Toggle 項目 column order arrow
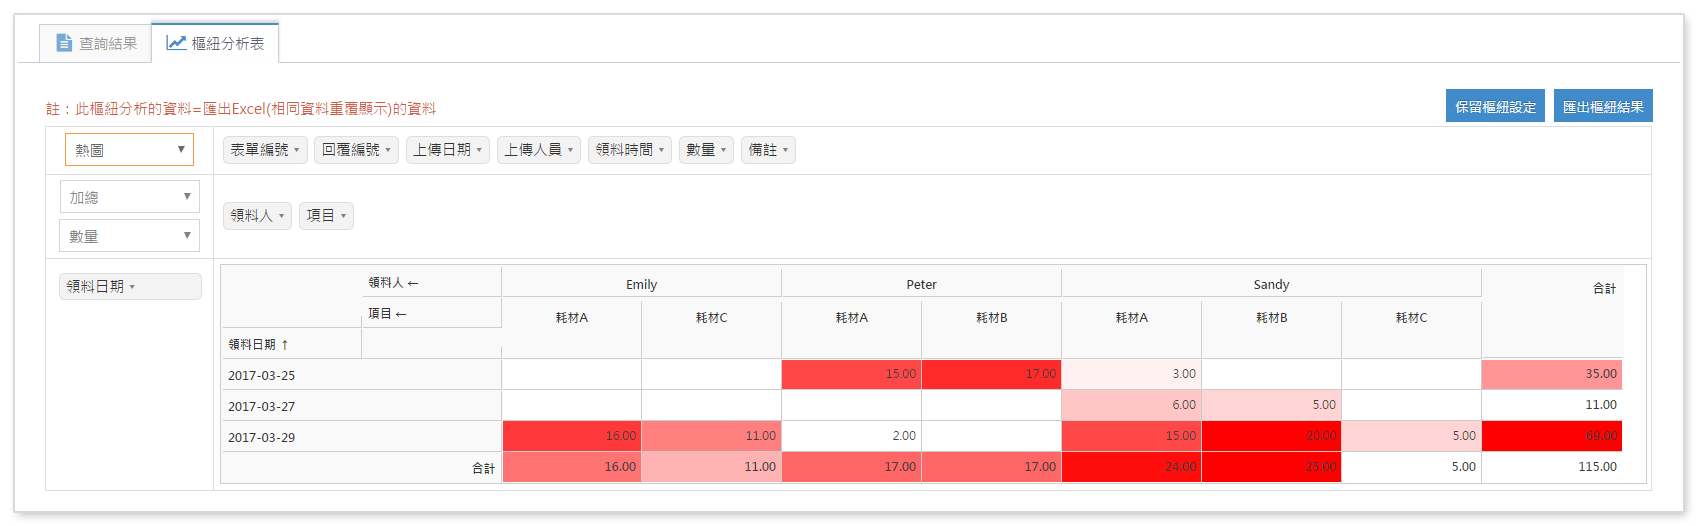This screenshot has width=1698, height=526. tap(401, 314)
